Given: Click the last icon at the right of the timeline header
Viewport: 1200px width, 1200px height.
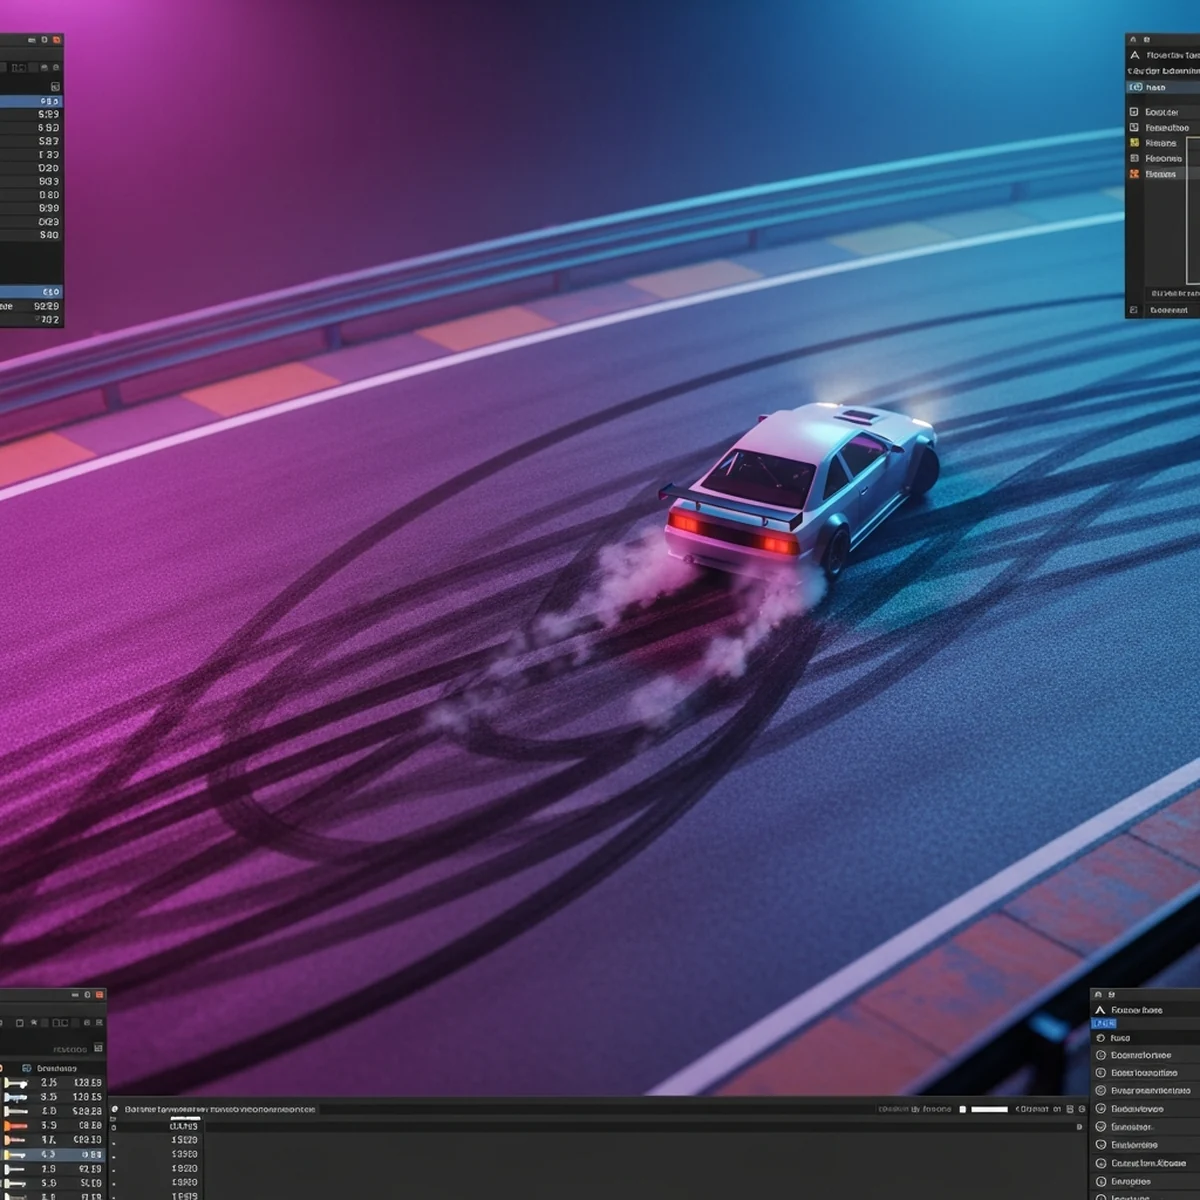Looking at the screenshot, I should [1082, 1109].
